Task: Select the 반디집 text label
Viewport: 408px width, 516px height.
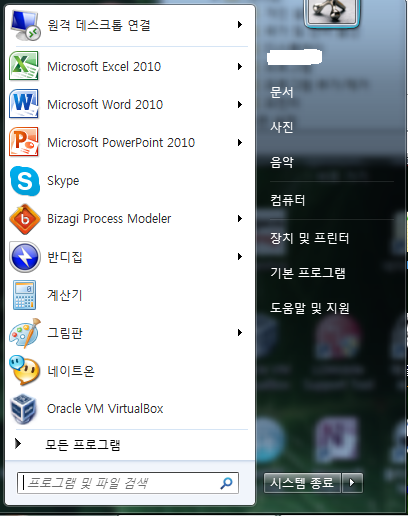Action: click(65, 257)
